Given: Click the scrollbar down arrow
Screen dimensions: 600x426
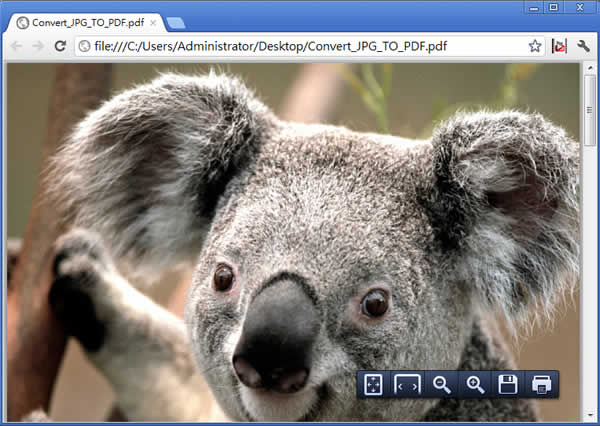Looking at the screenshot, I should pos(590,416).
